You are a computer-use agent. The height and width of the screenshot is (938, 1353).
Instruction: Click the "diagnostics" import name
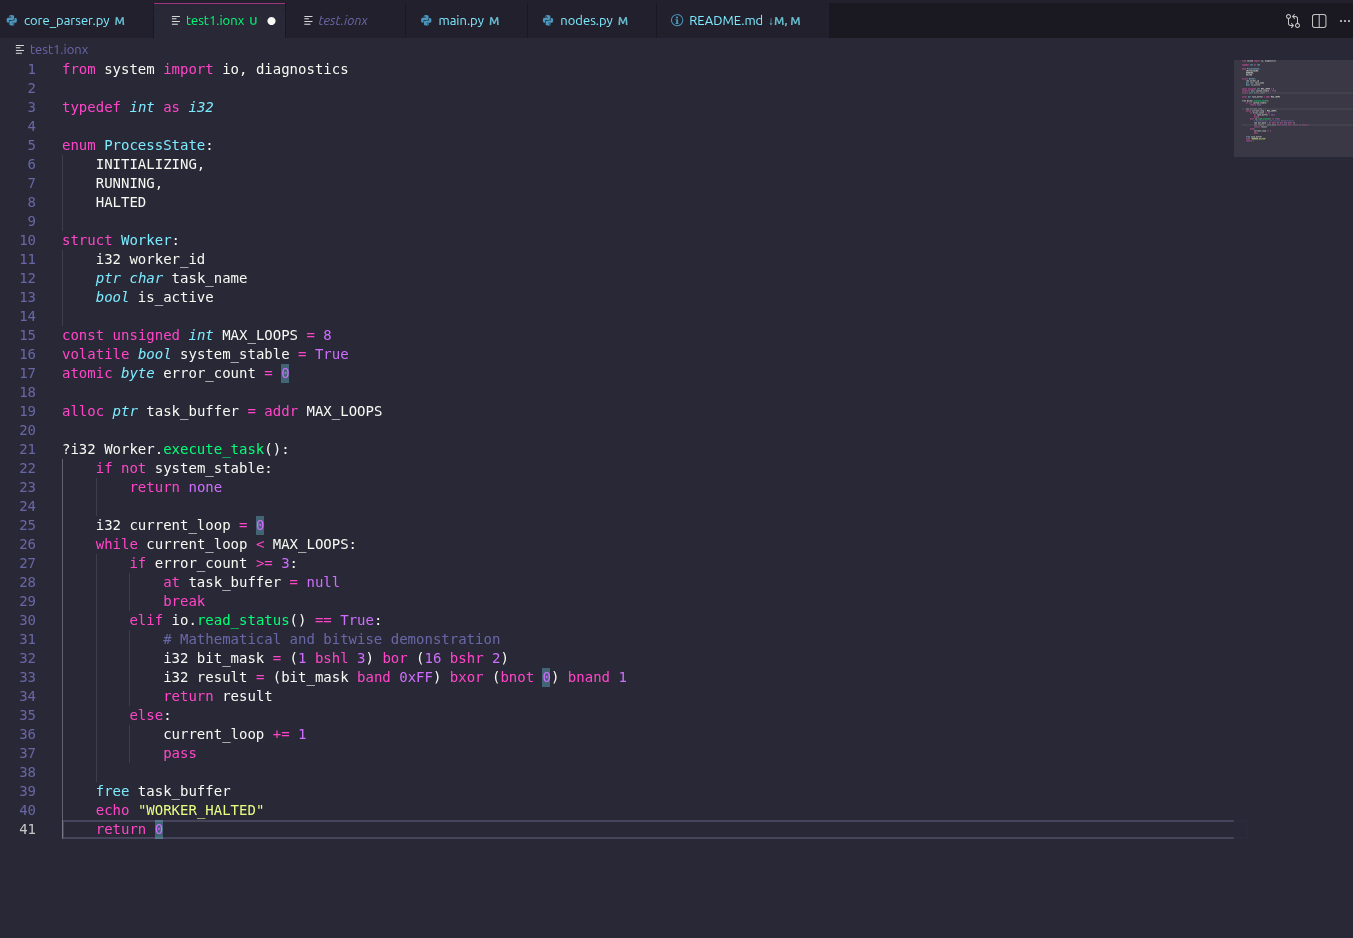(302, 69)
